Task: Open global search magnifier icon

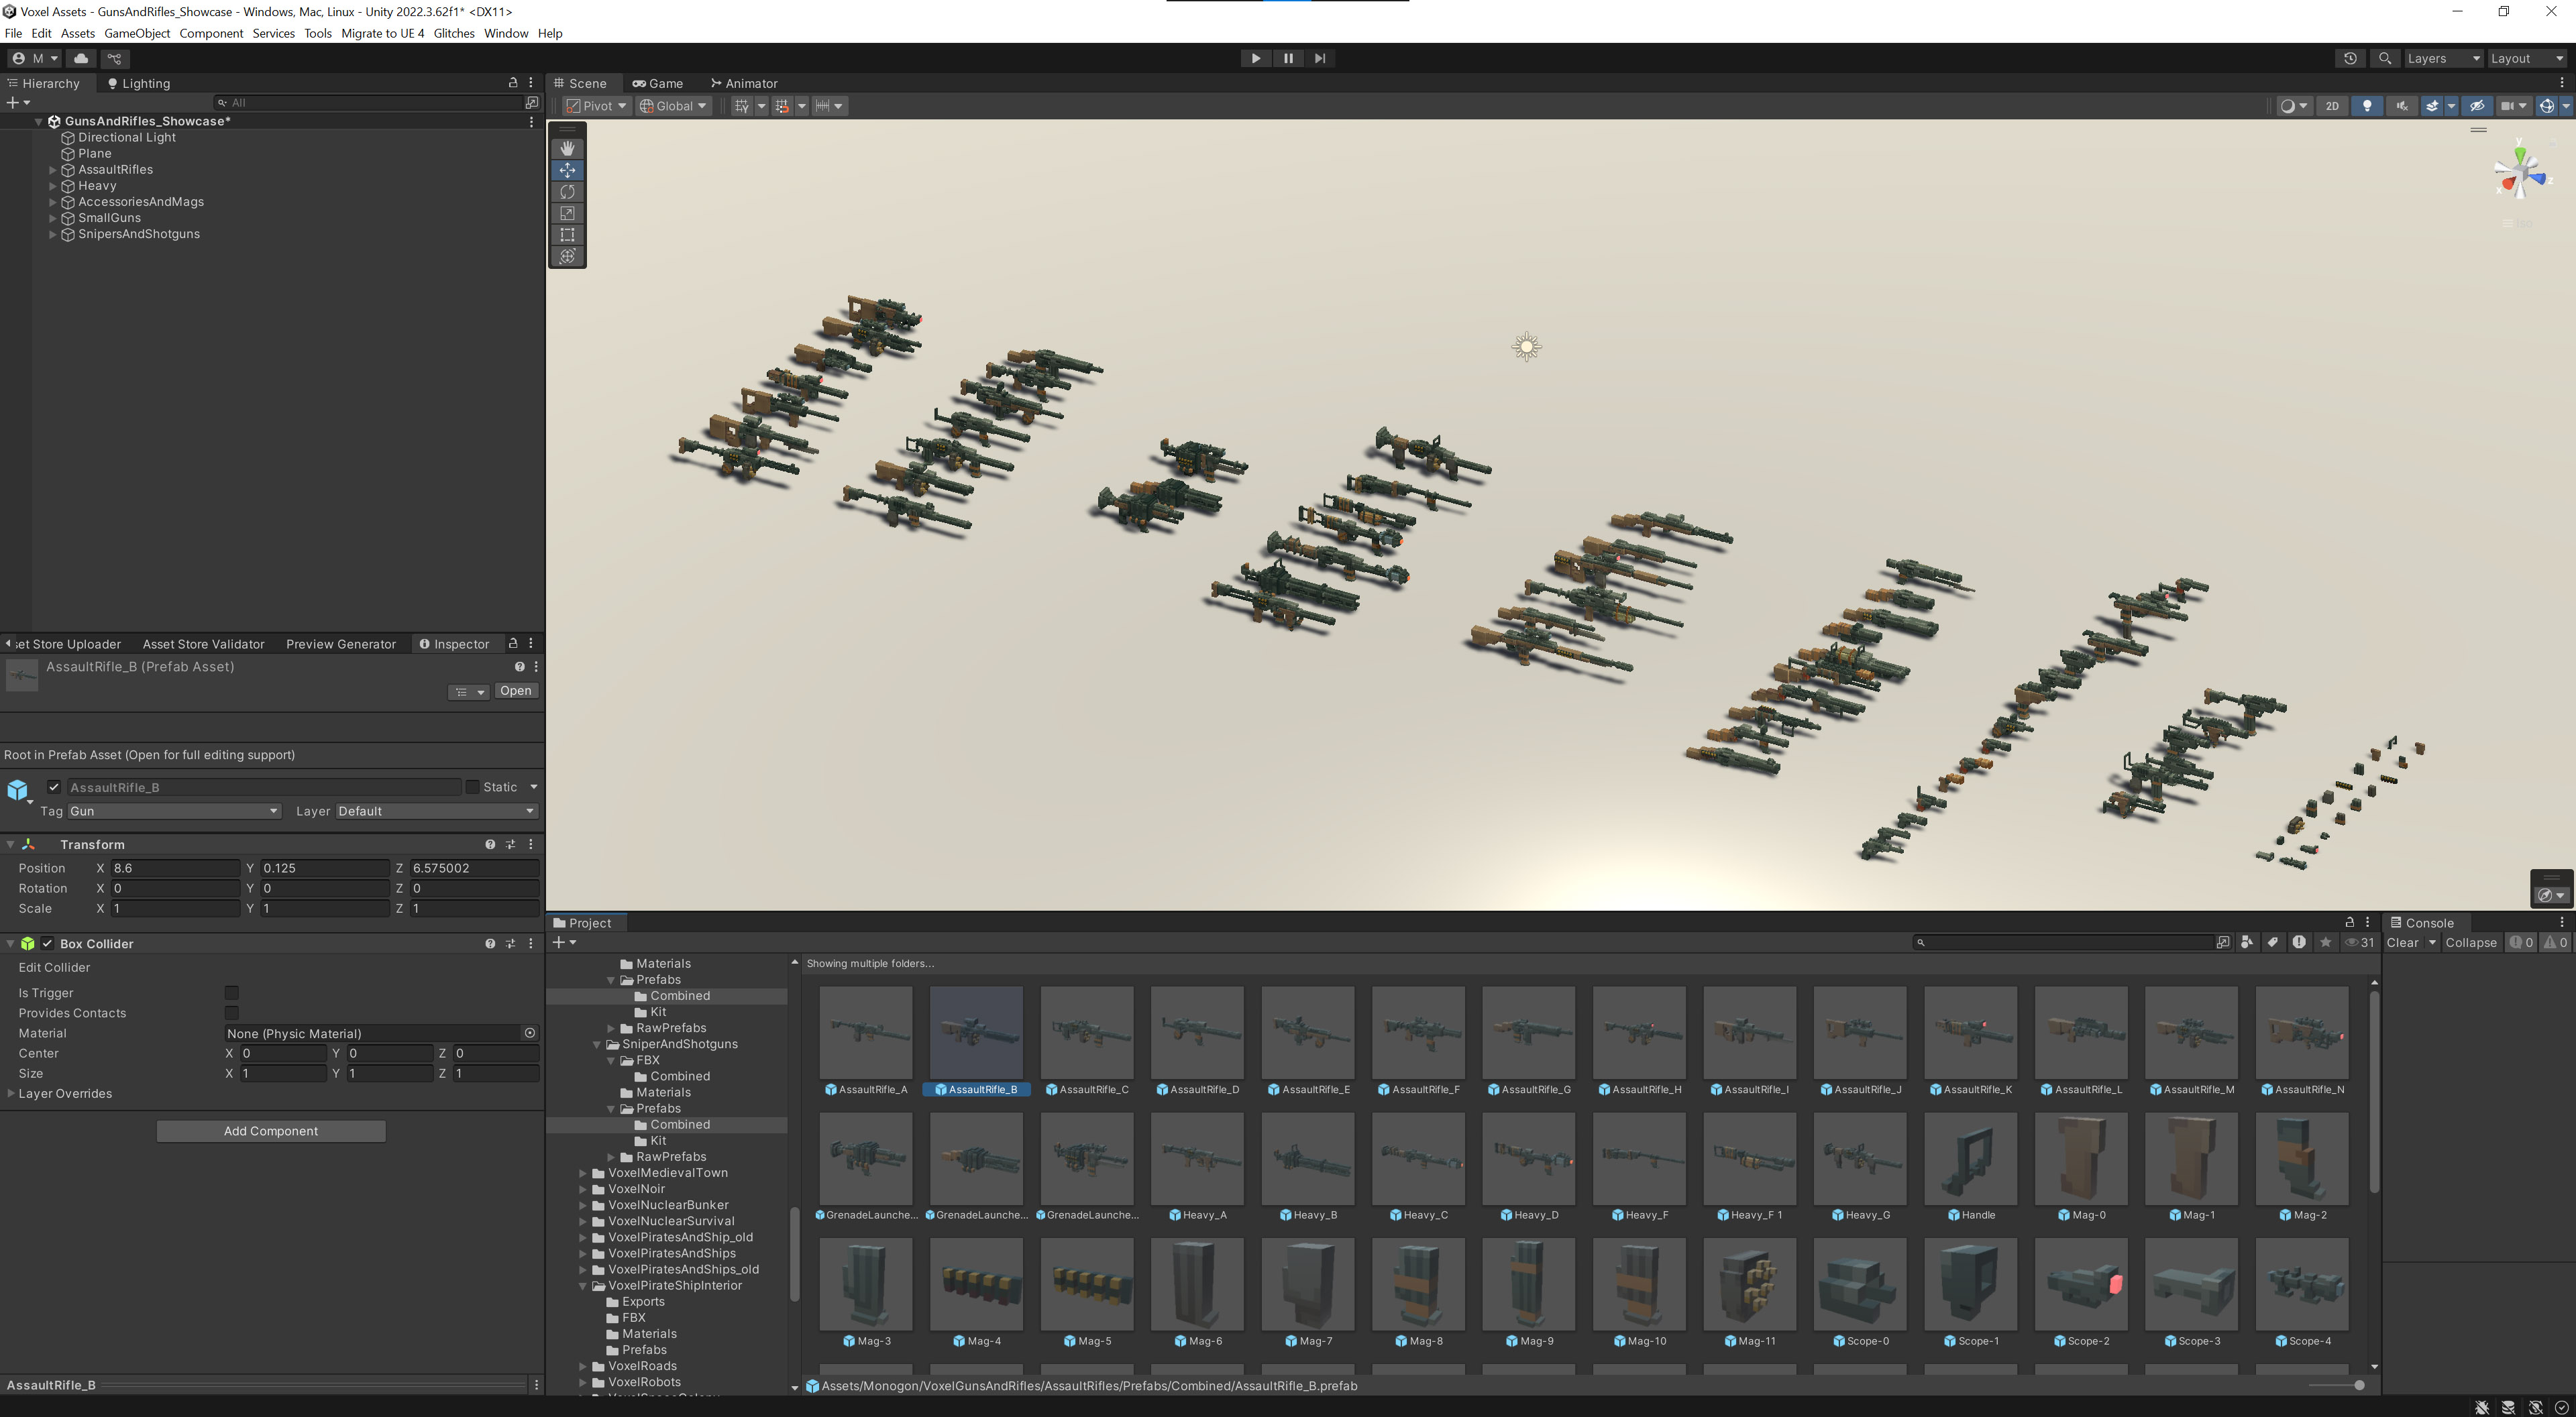Action: (x=2385, y=58)
